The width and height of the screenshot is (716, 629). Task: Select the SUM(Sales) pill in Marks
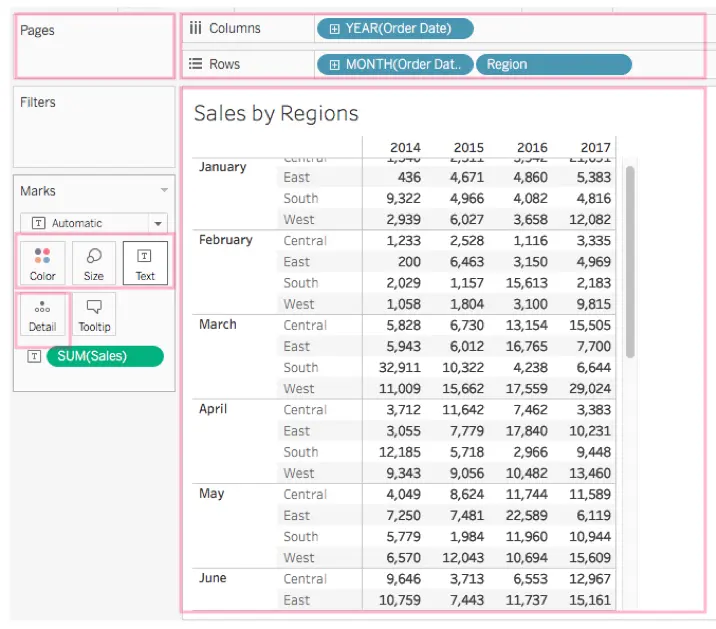pyautogui.click(x=105, y=356)
